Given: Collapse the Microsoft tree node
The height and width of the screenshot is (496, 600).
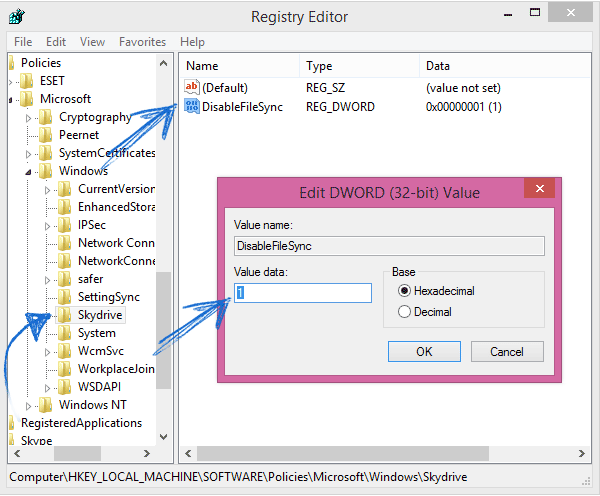Looking at the screenshot, I should tap(11, 100).
